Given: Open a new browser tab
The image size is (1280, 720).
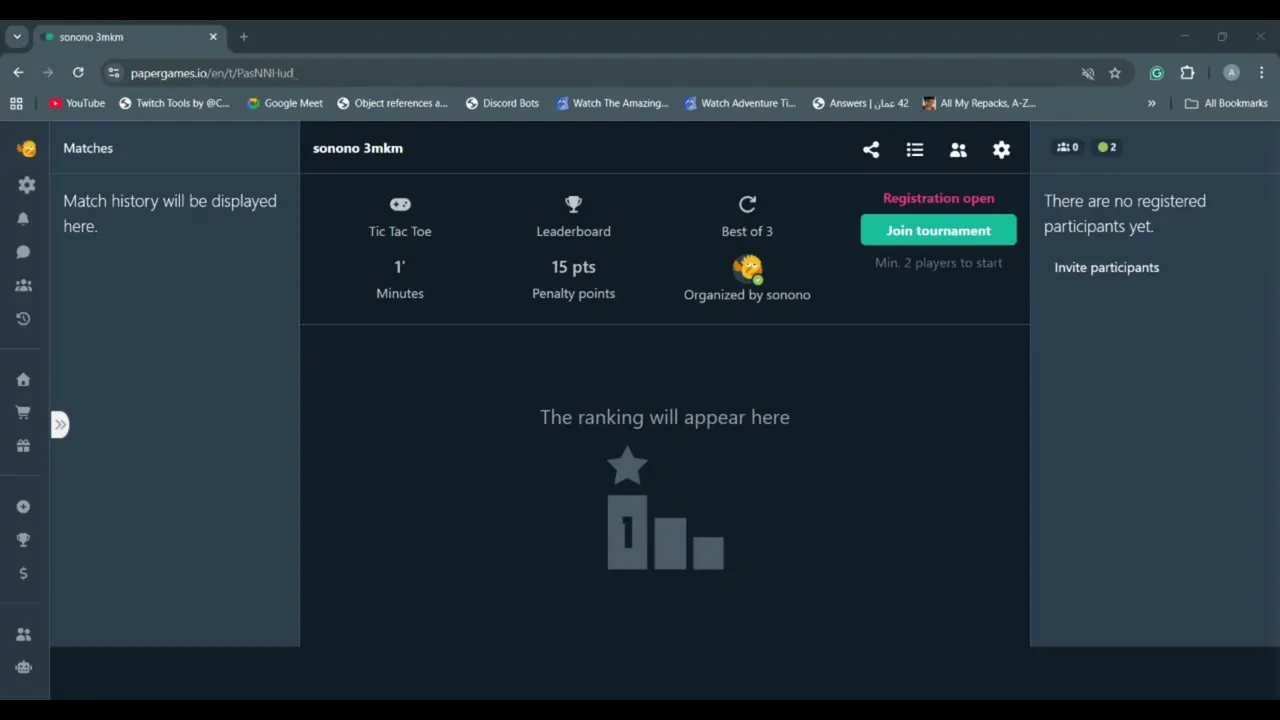Looking at the screenshot, I should pyautogui.click(x=243, y=37).
